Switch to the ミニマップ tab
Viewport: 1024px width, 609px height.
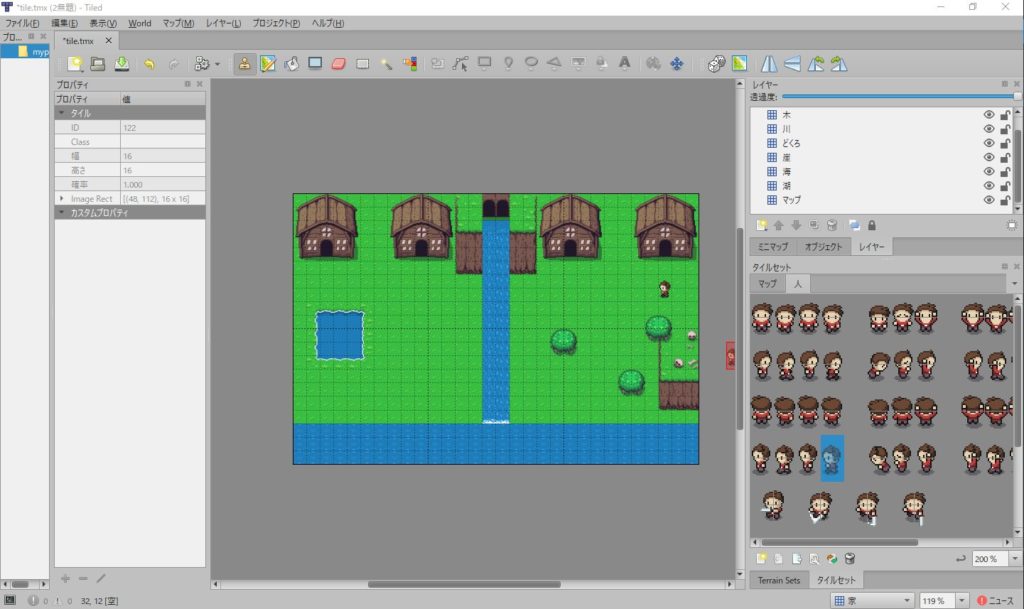773,247
